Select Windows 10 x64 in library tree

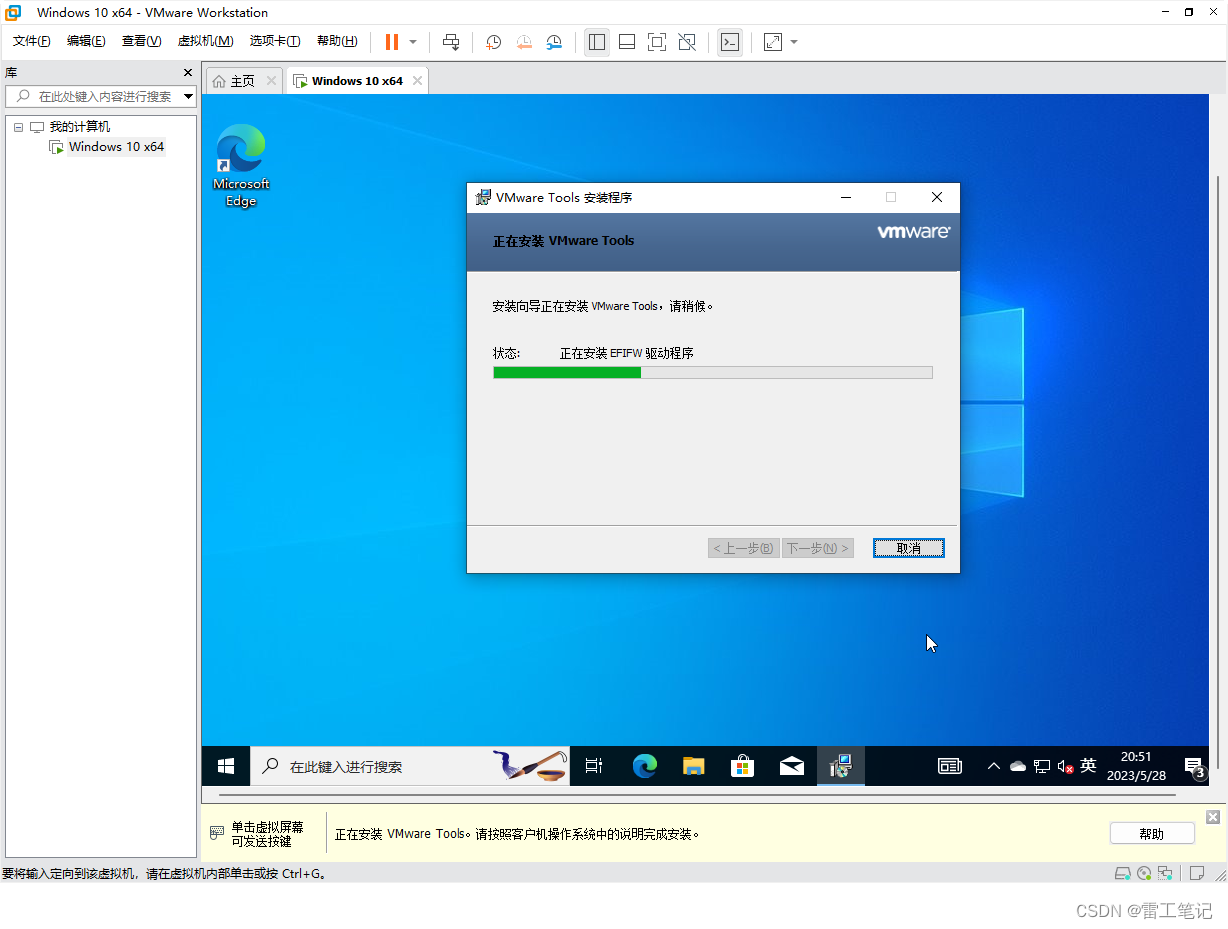point(116,147)
